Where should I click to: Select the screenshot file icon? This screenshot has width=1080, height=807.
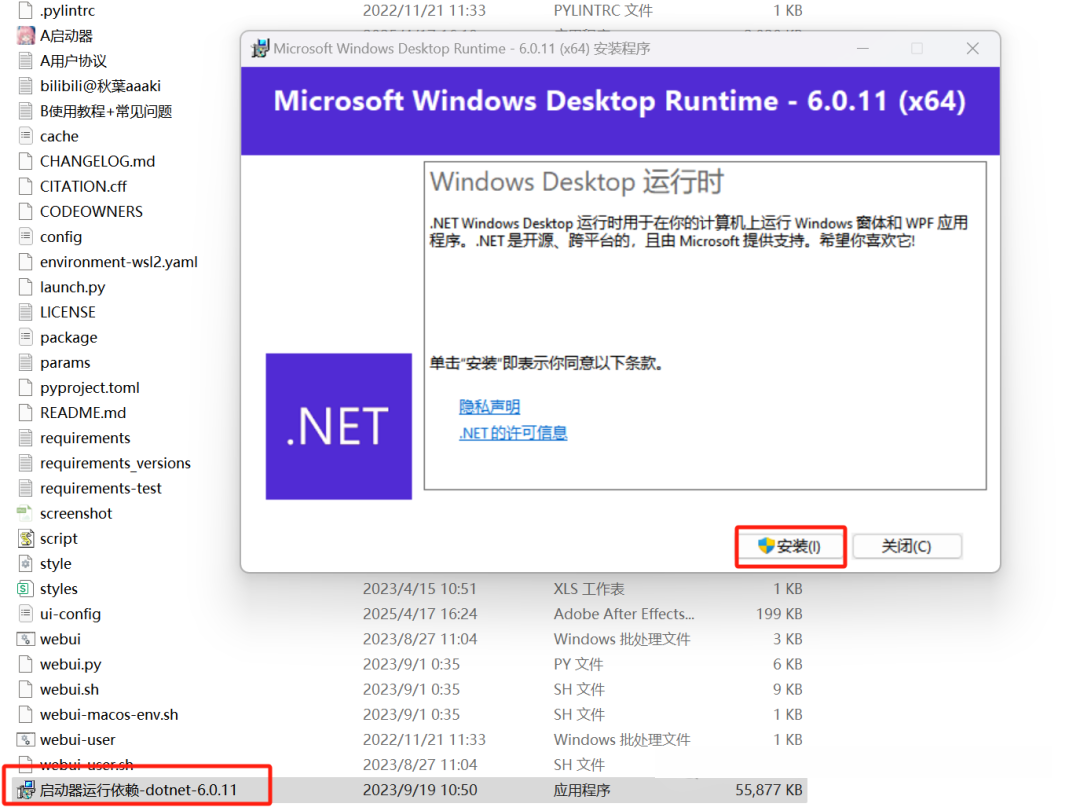[x=25, y=513]
